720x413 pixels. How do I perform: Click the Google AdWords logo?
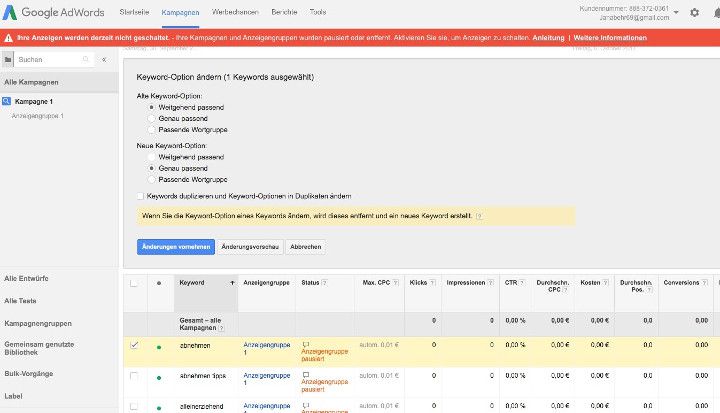pyautogui.click(x=54, y=12)
